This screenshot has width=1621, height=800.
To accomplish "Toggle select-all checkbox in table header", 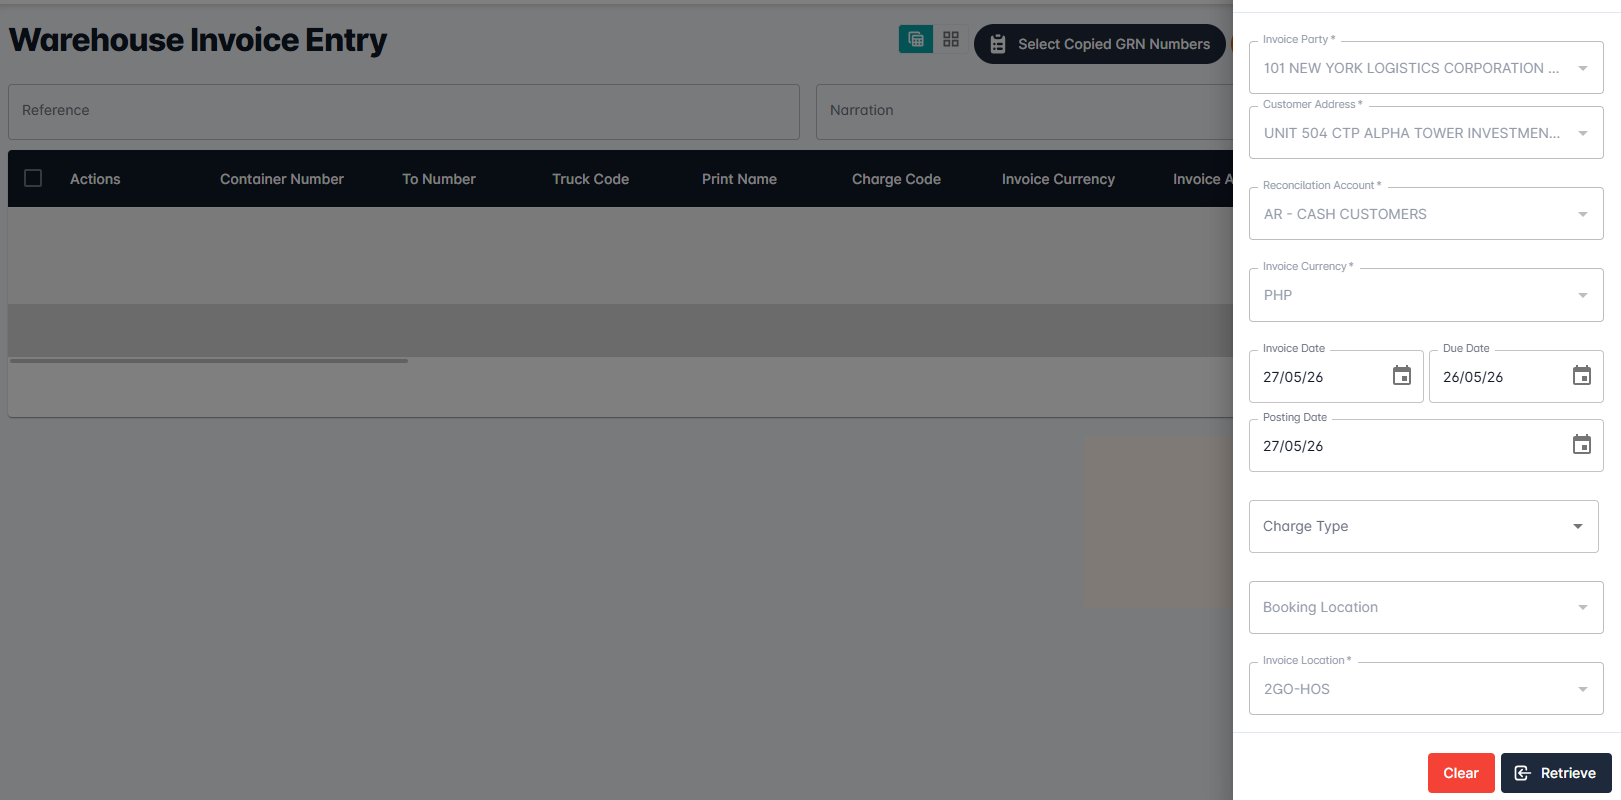I will pos(33,178).
